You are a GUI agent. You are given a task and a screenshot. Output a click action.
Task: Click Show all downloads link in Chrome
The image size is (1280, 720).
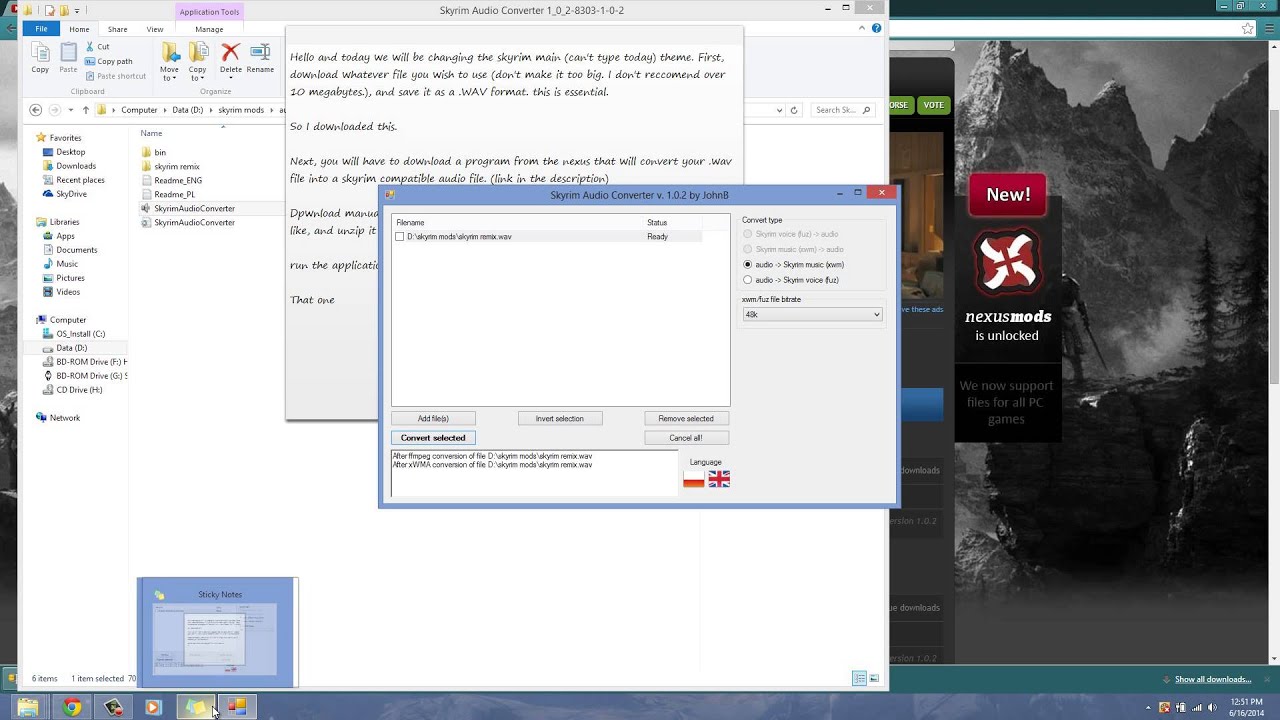point(1213,679)
